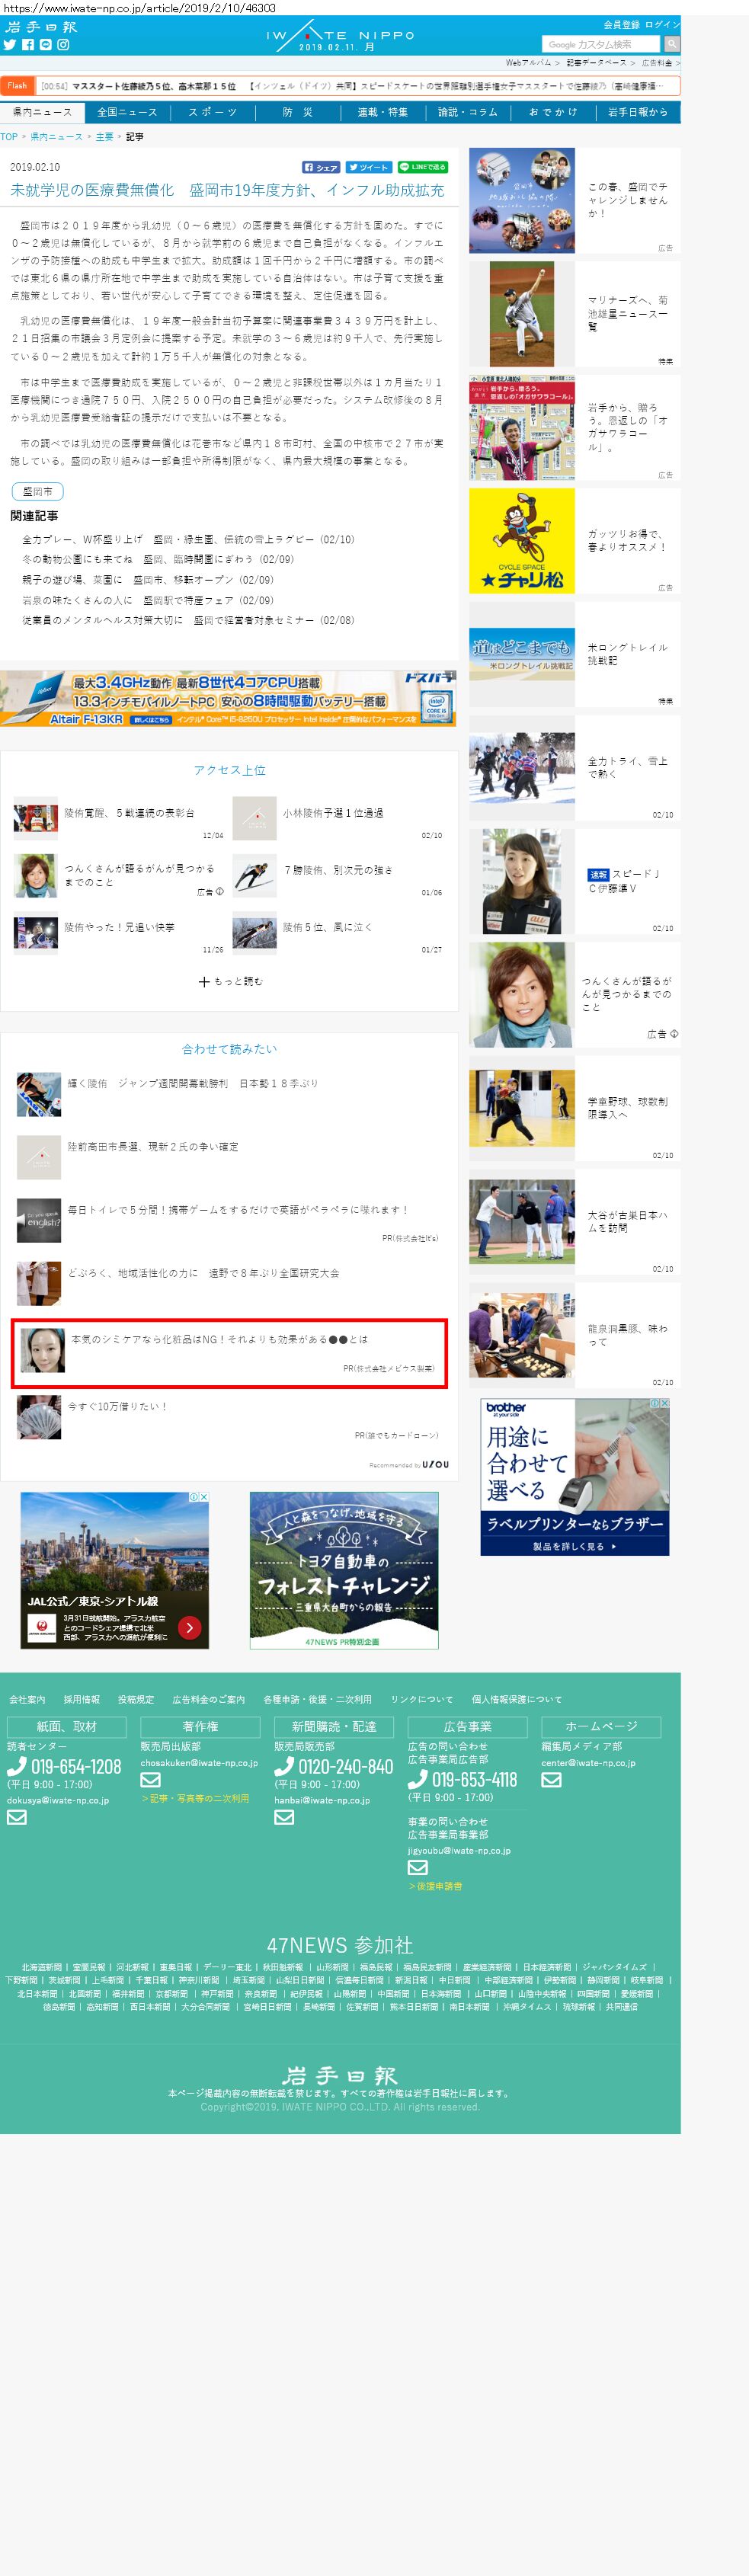The width and height of the screenshot is (749, 2576).
Task: Open the Brother label printer ad
Action: pos(574,1475)
